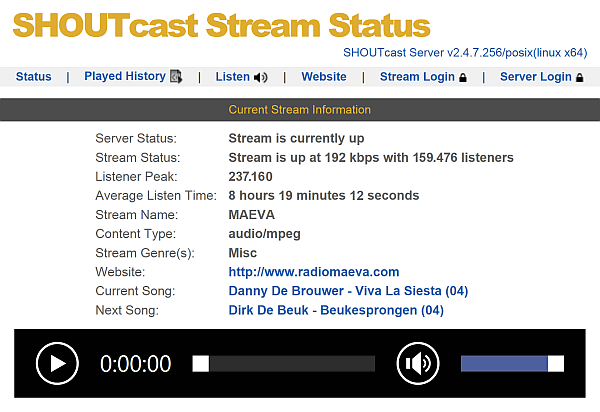Select the stream name MAEVA
600x412 pixels.
pos(251,215)
